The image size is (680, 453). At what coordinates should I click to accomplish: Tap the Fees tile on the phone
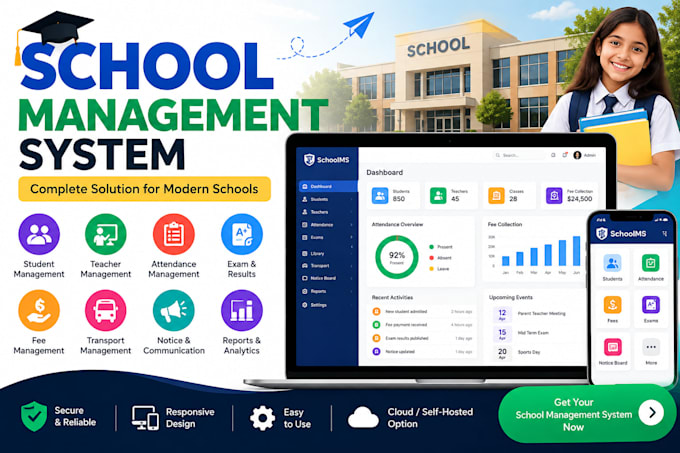pos(612,310)
